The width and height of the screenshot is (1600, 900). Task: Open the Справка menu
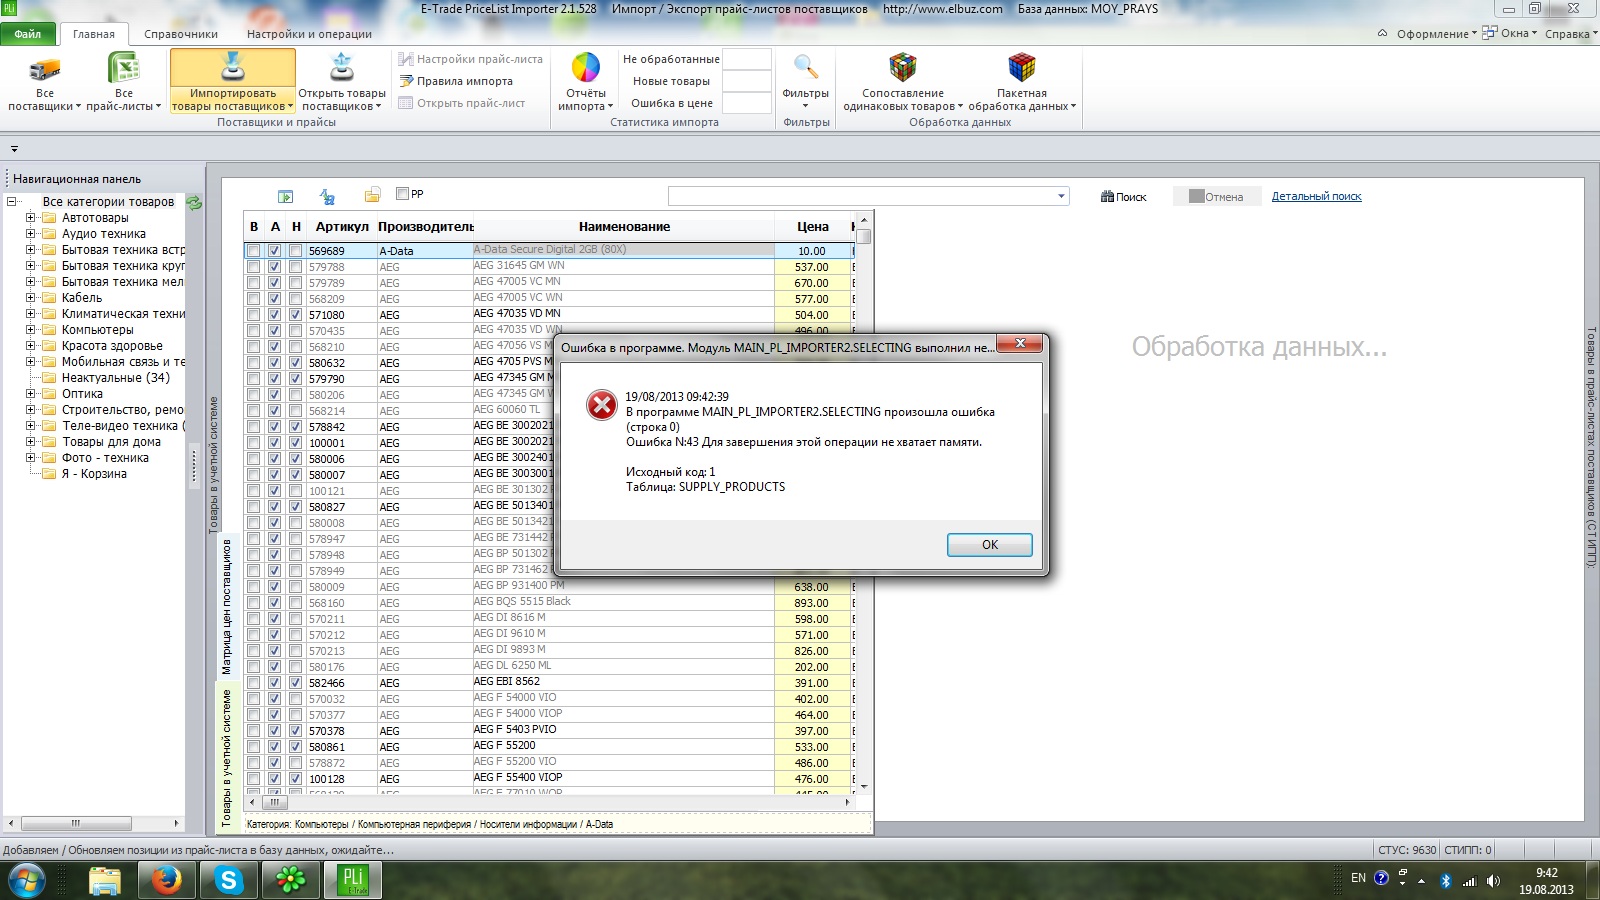pyautogui.click(x=1571, y=34)
